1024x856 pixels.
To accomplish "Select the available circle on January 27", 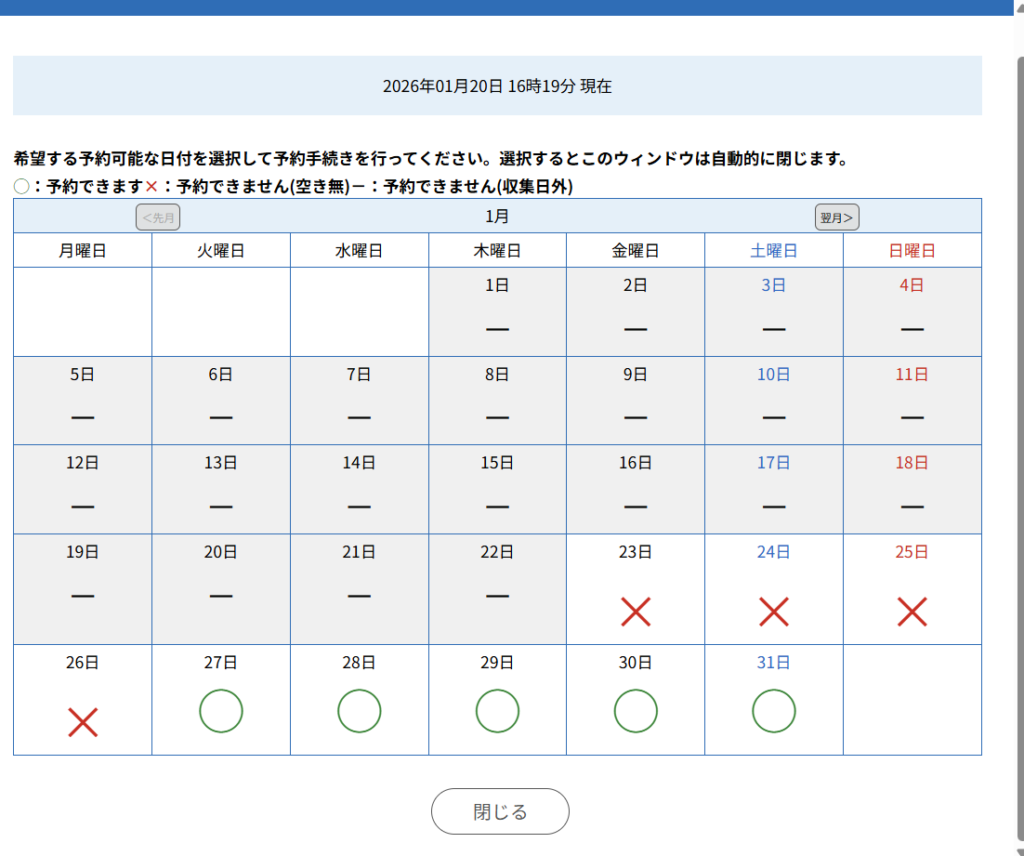I will pyautogui.click(x=221, y=711).
